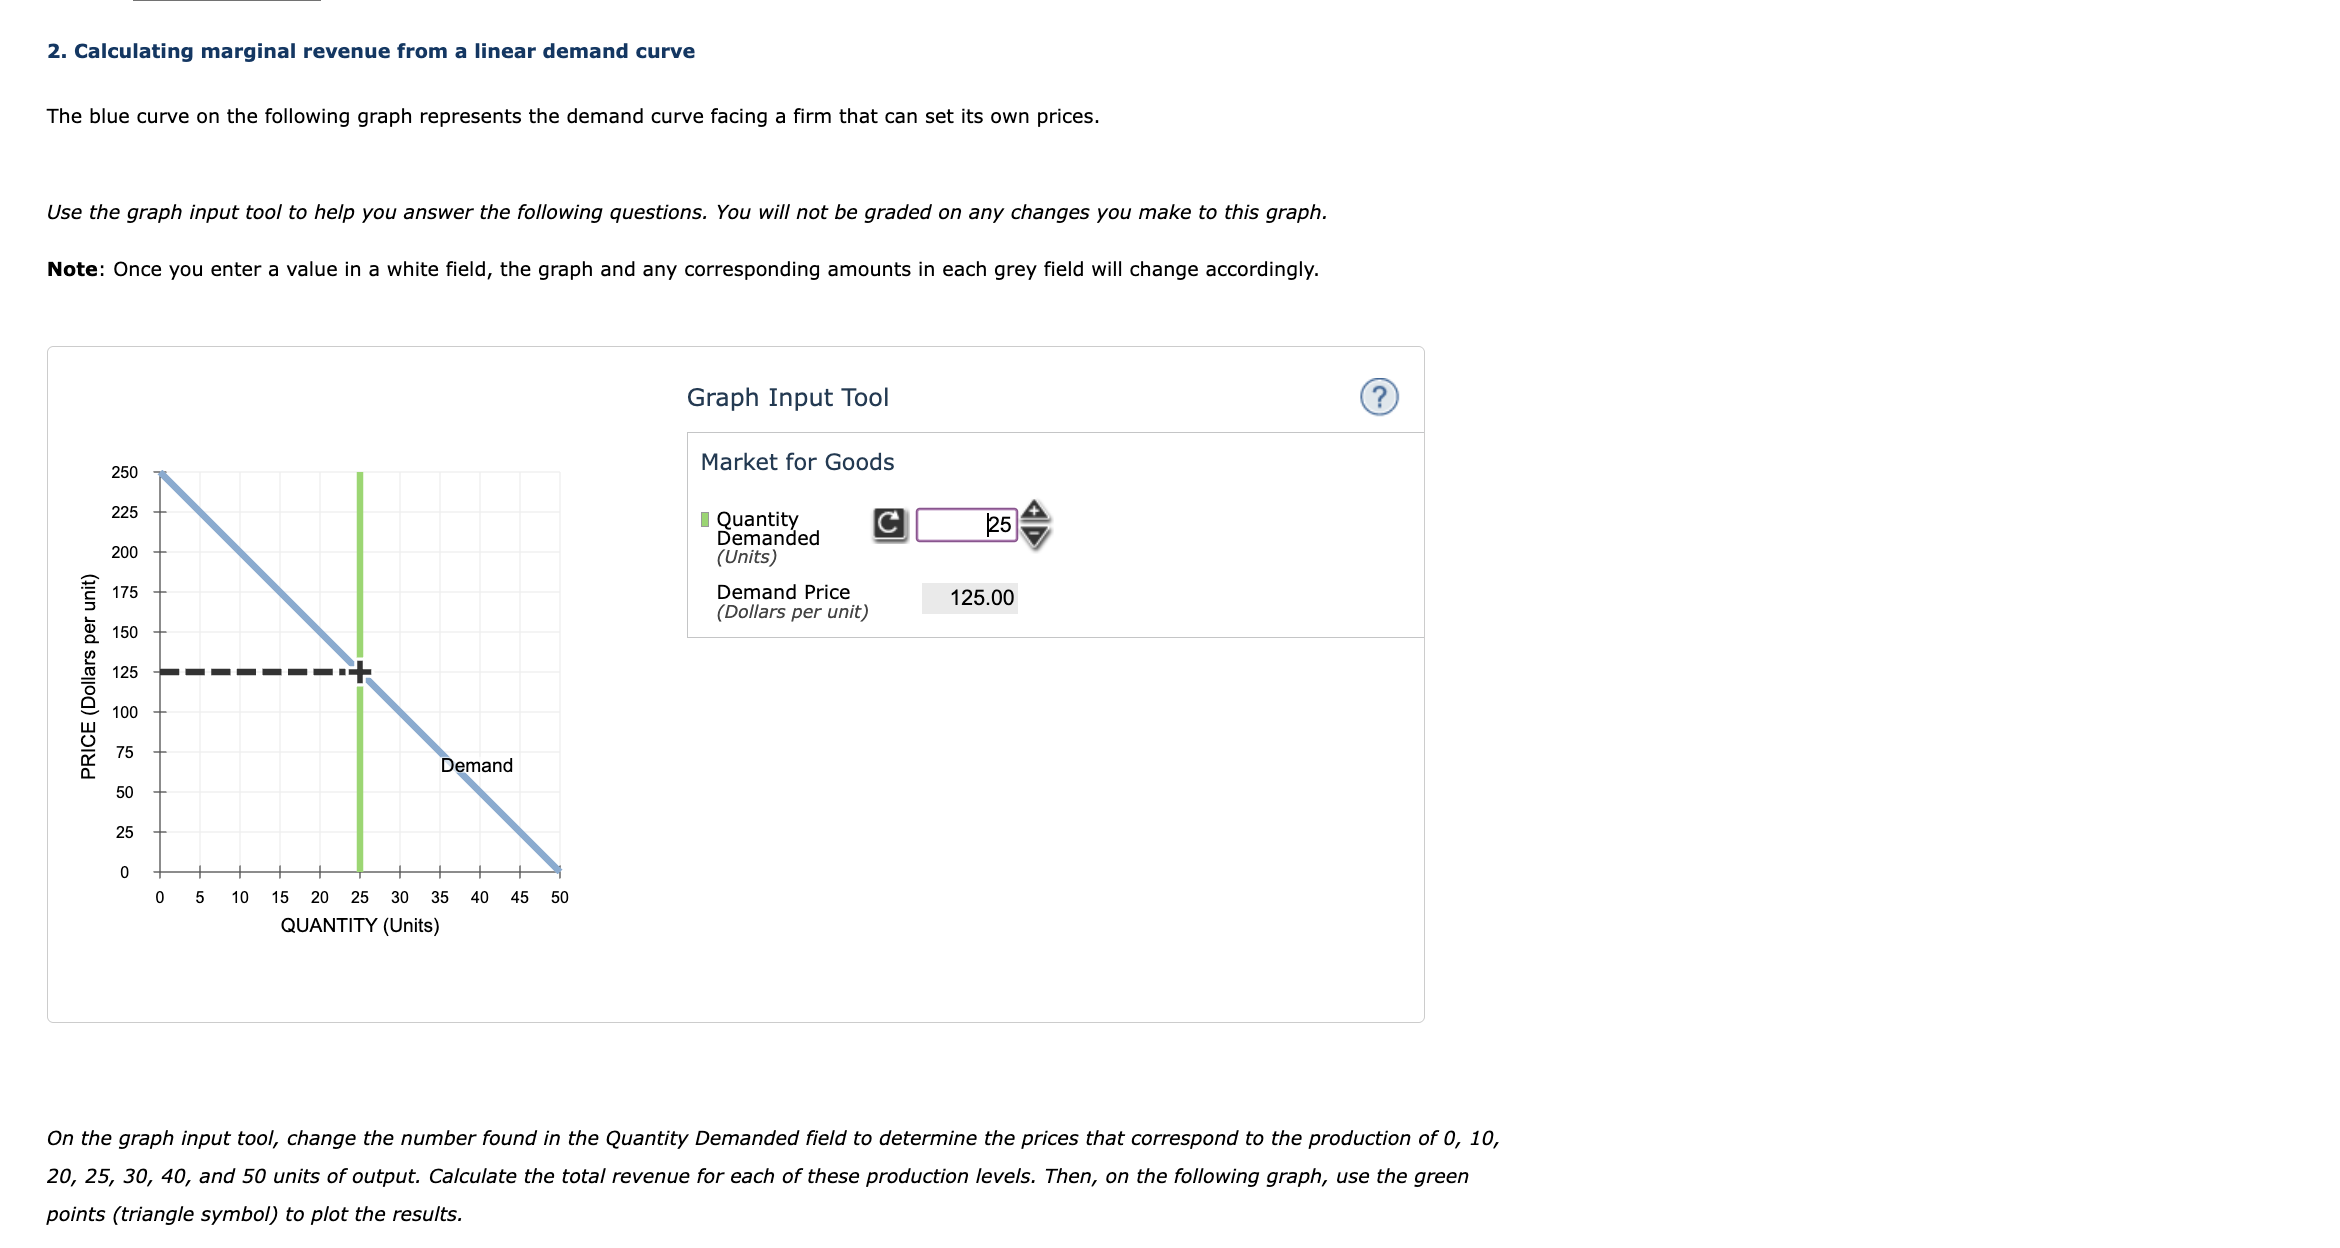
Task: Click the Demand Price grey value field
Action: click(x=970, y=597)
